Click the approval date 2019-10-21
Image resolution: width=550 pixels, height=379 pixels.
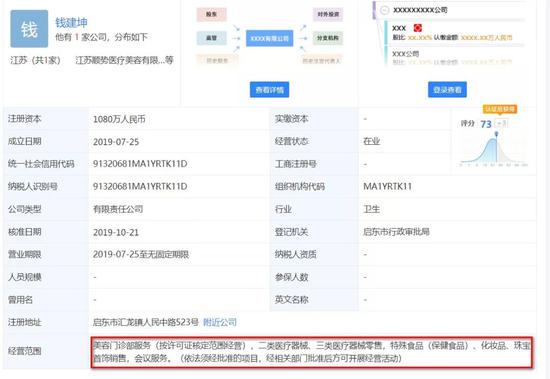[x=116, y=232]
